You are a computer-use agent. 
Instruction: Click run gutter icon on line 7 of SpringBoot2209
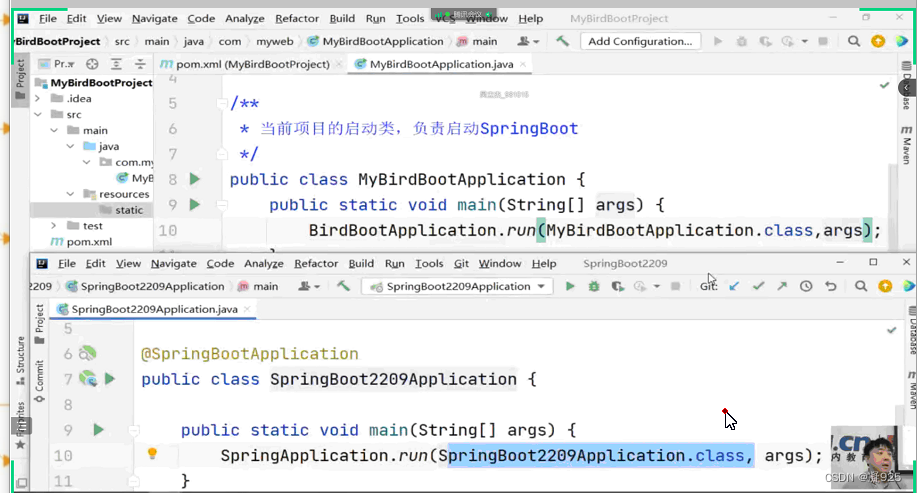pos(109,379)
